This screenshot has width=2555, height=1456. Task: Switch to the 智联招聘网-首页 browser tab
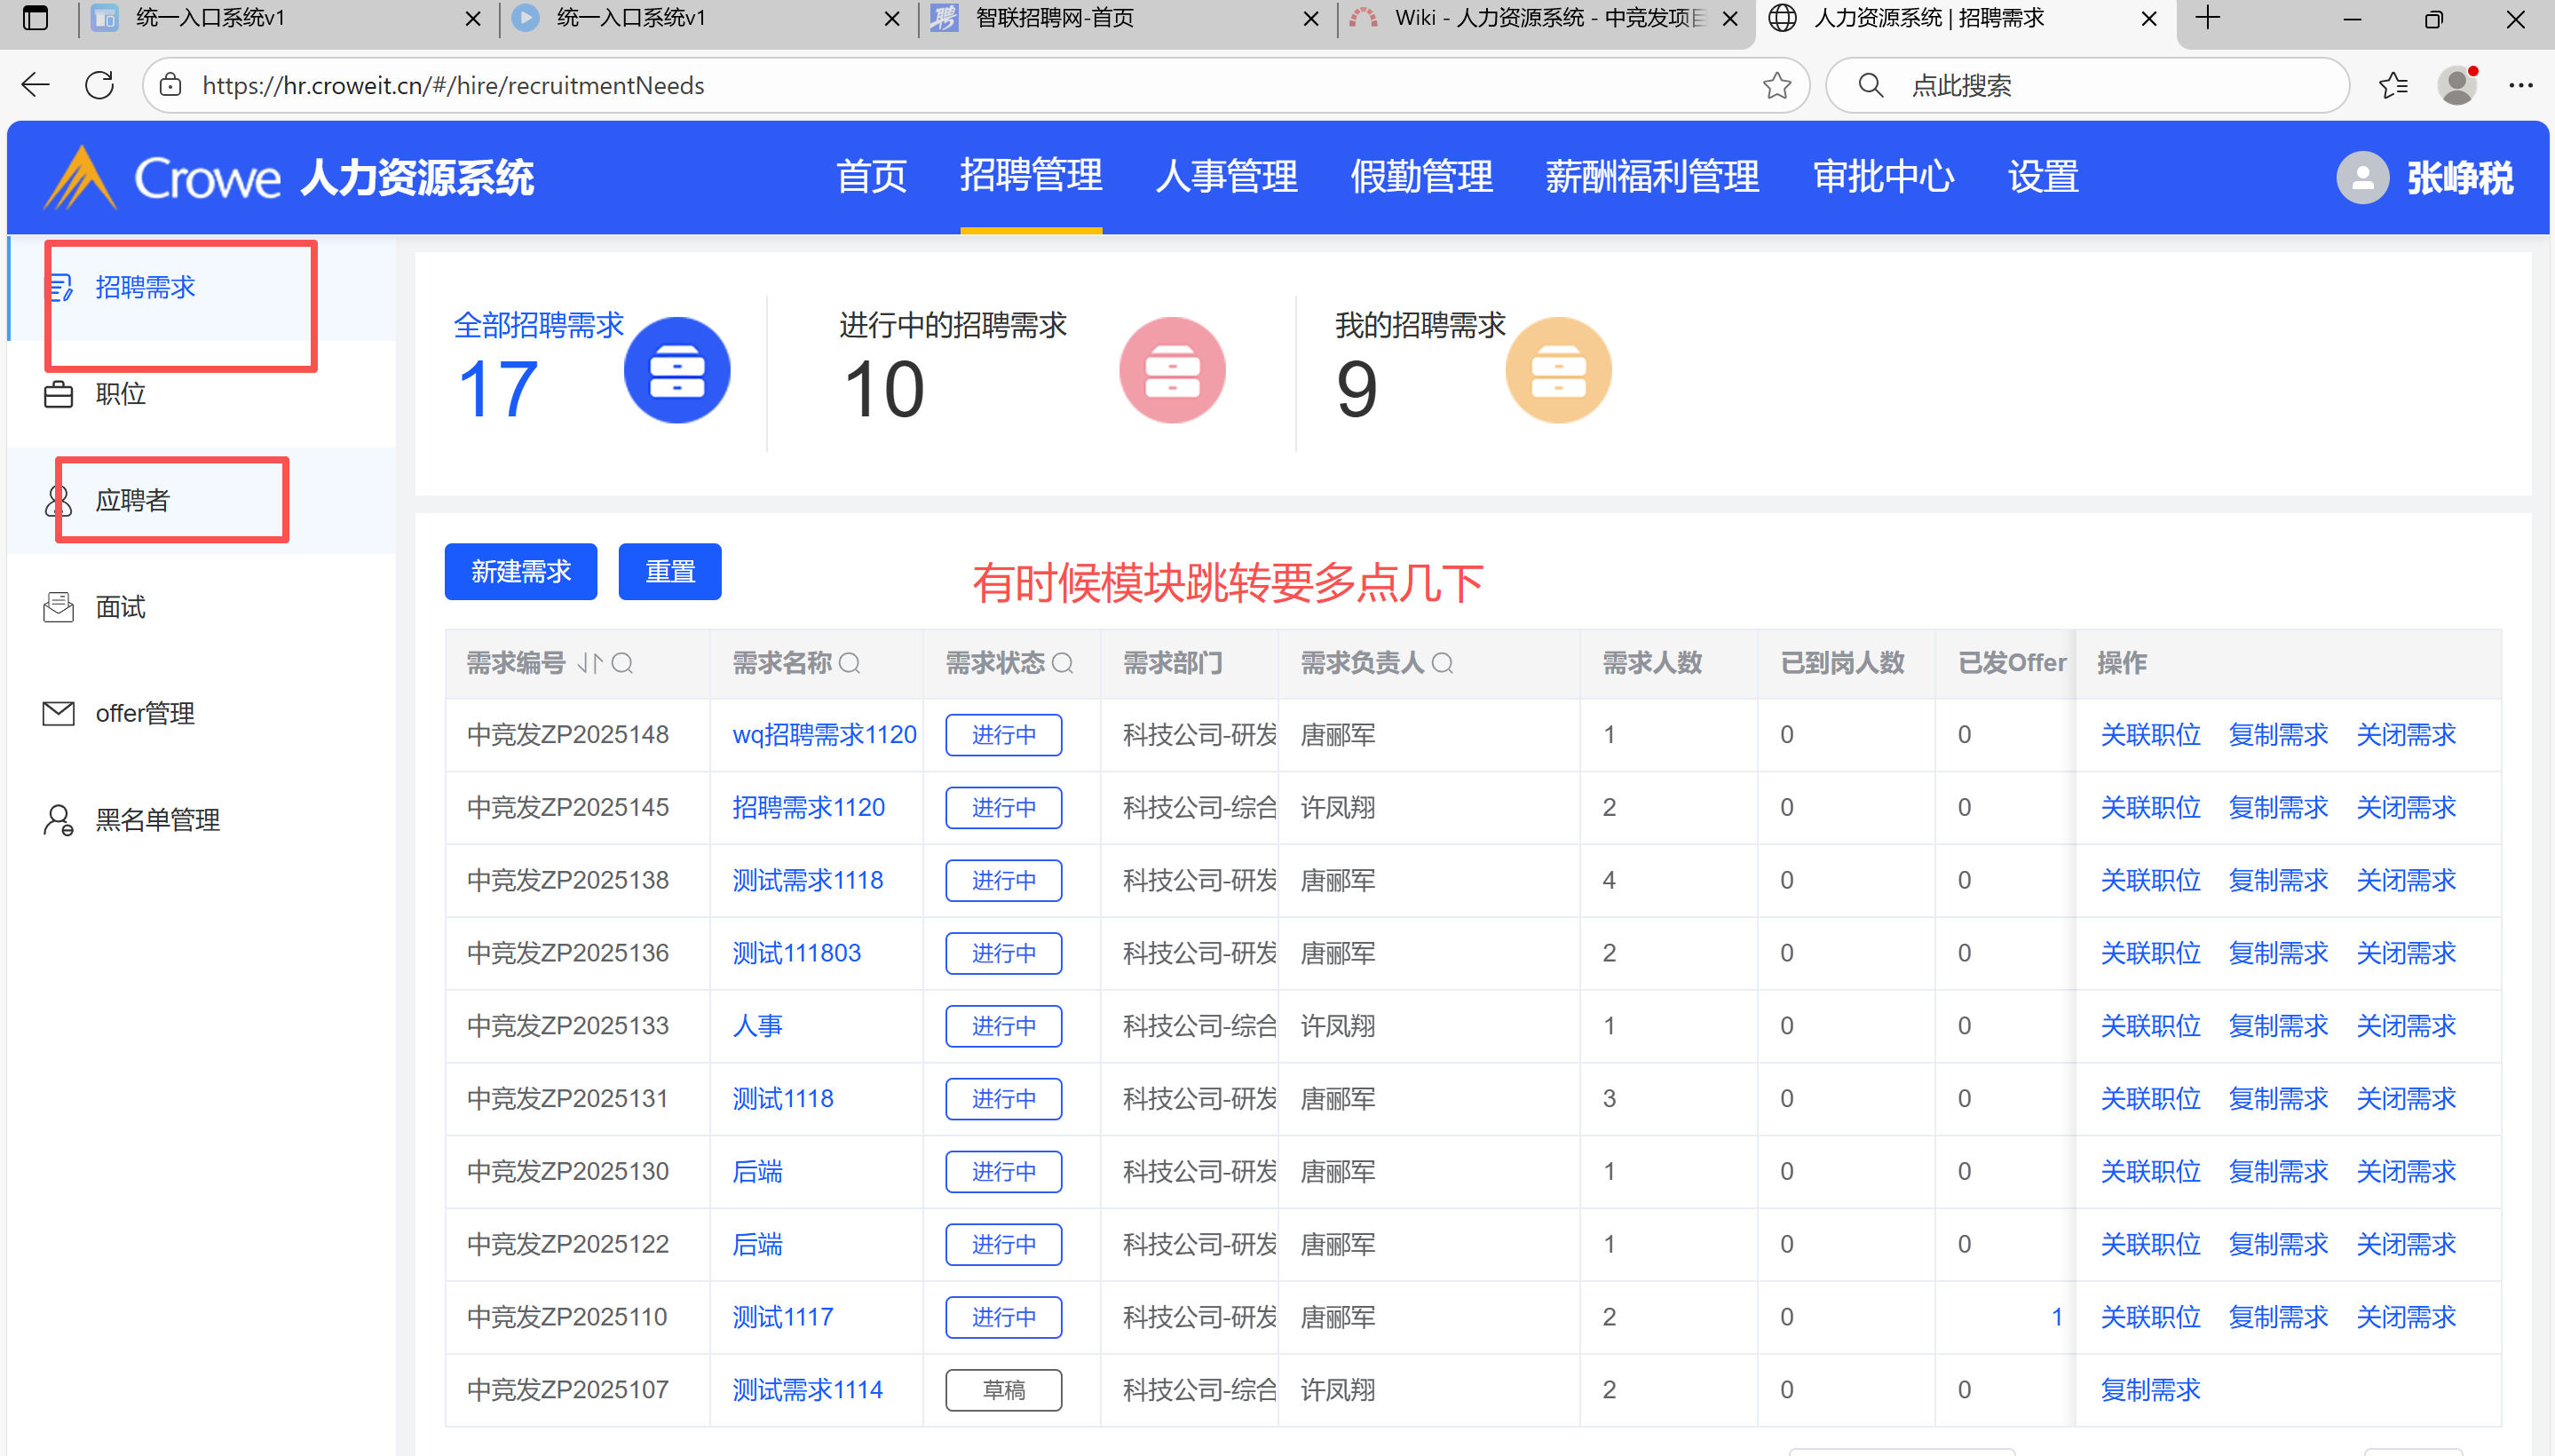(1055, 18)
